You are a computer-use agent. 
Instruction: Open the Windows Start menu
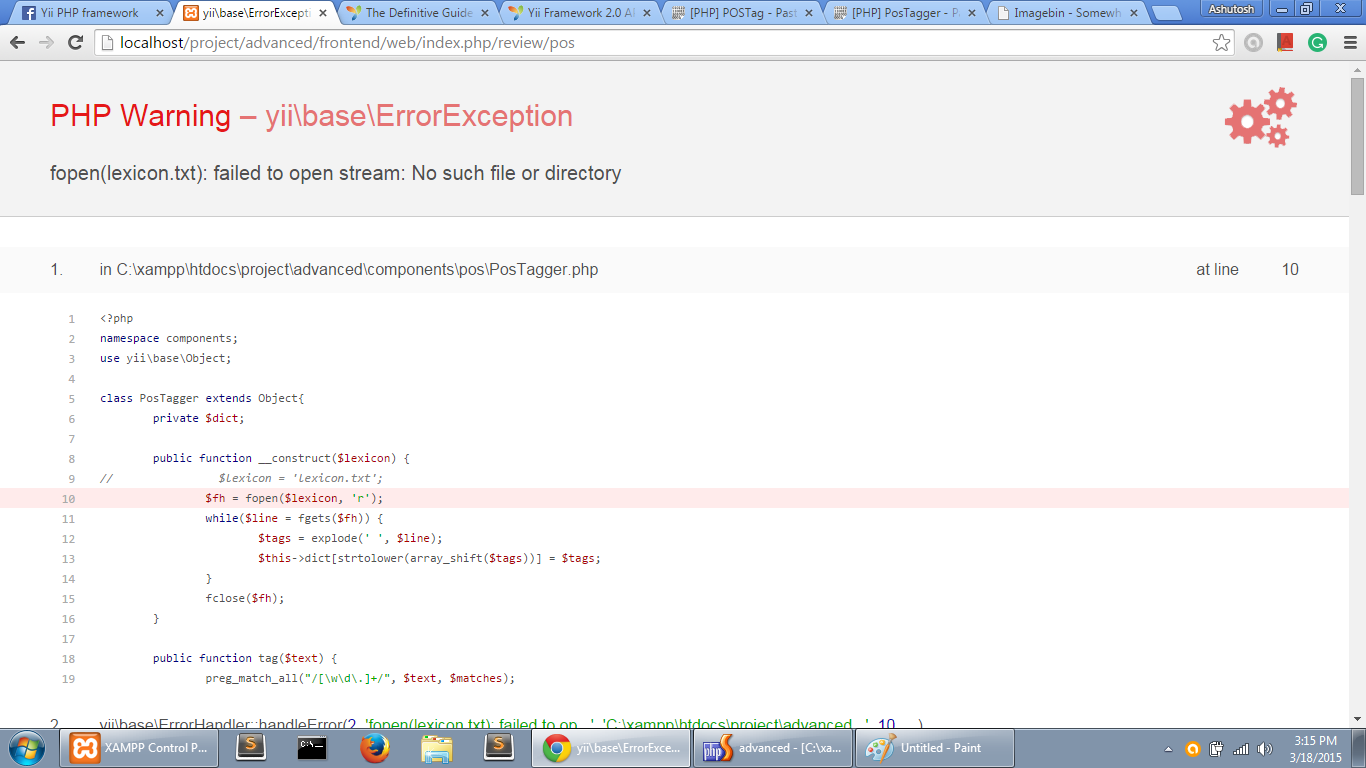click(x=26, y=748)
